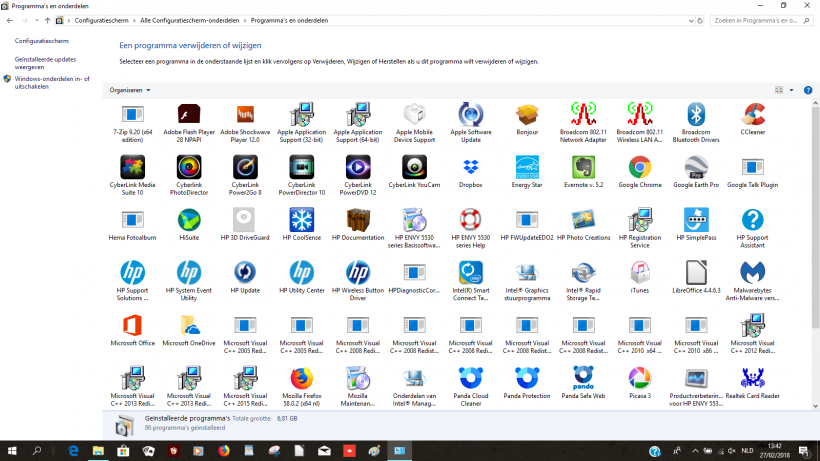820x461 pixels.
Task: Select Google Chrome in the program list
Action: pos(640,167)
